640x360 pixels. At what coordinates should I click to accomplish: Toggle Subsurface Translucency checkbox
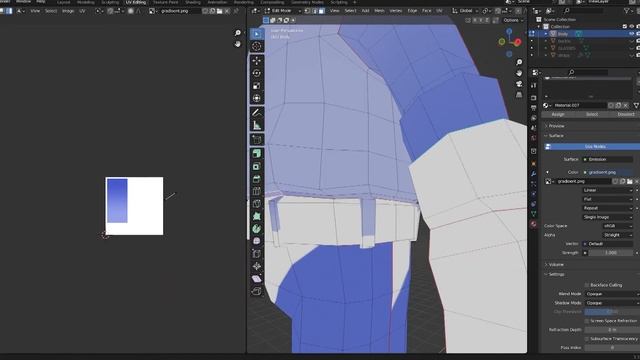[x=587, y=339]
